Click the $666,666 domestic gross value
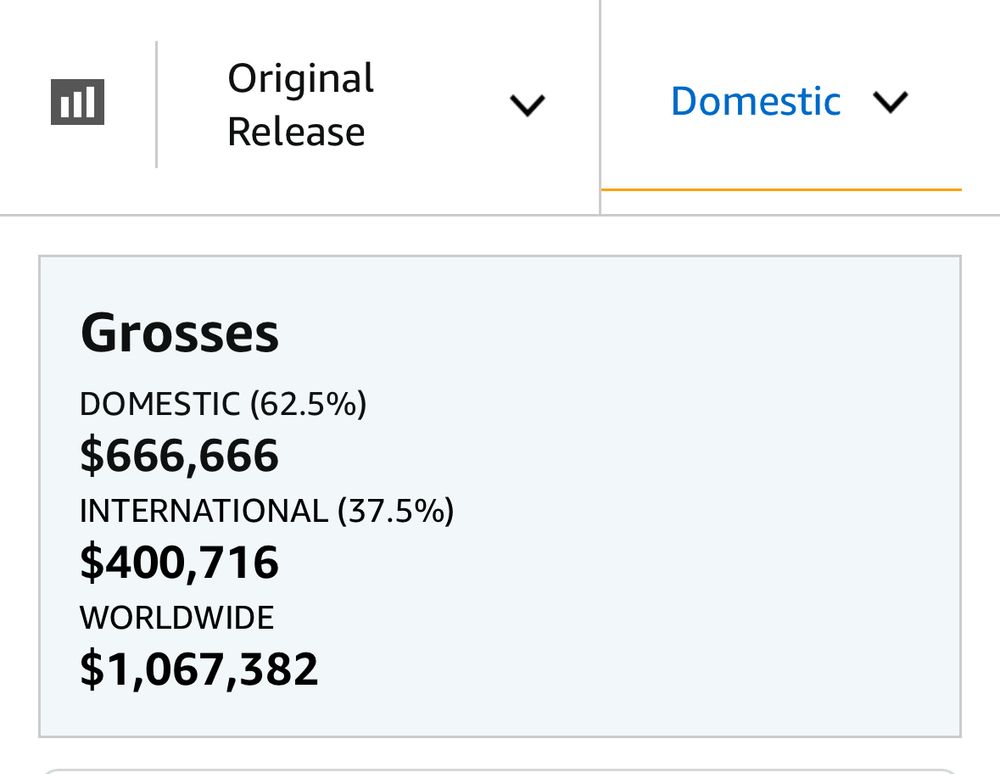 click(x=179, y=456)
